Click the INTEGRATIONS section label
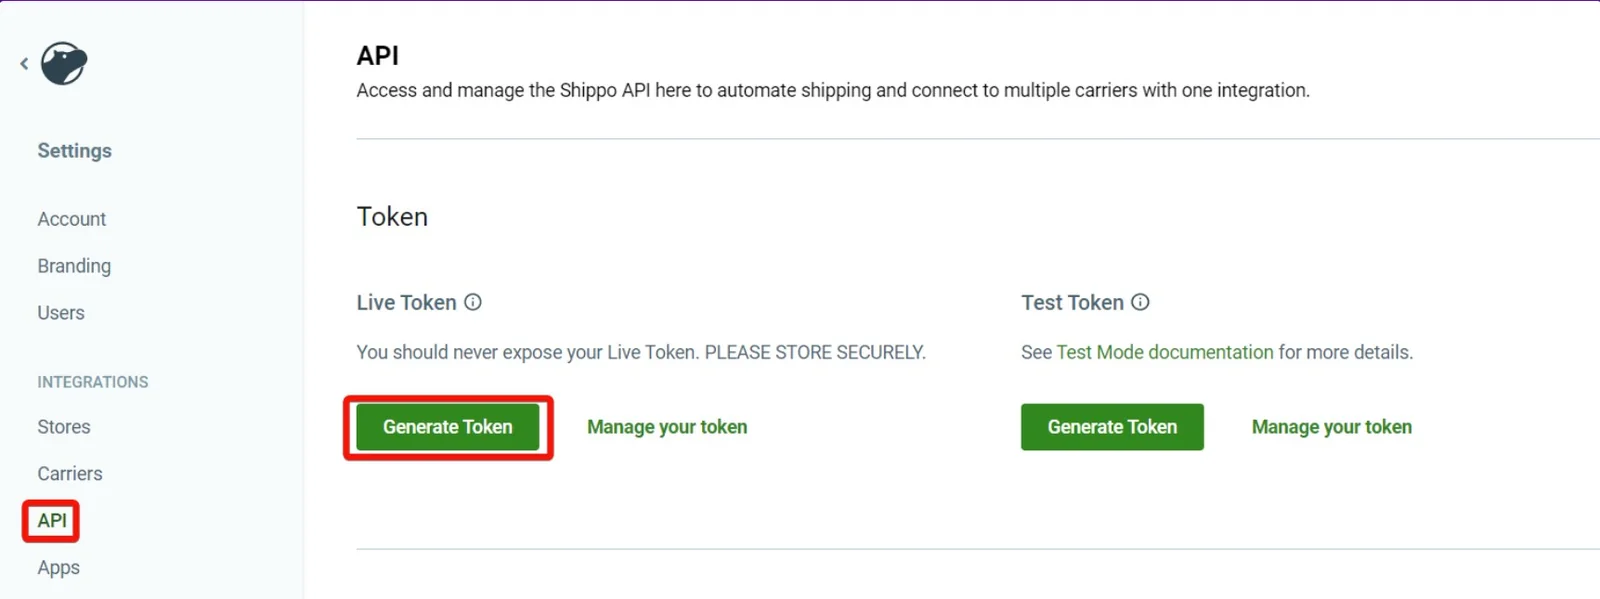The height and width of the screenshot is (599, 1600). pos(93,382)
